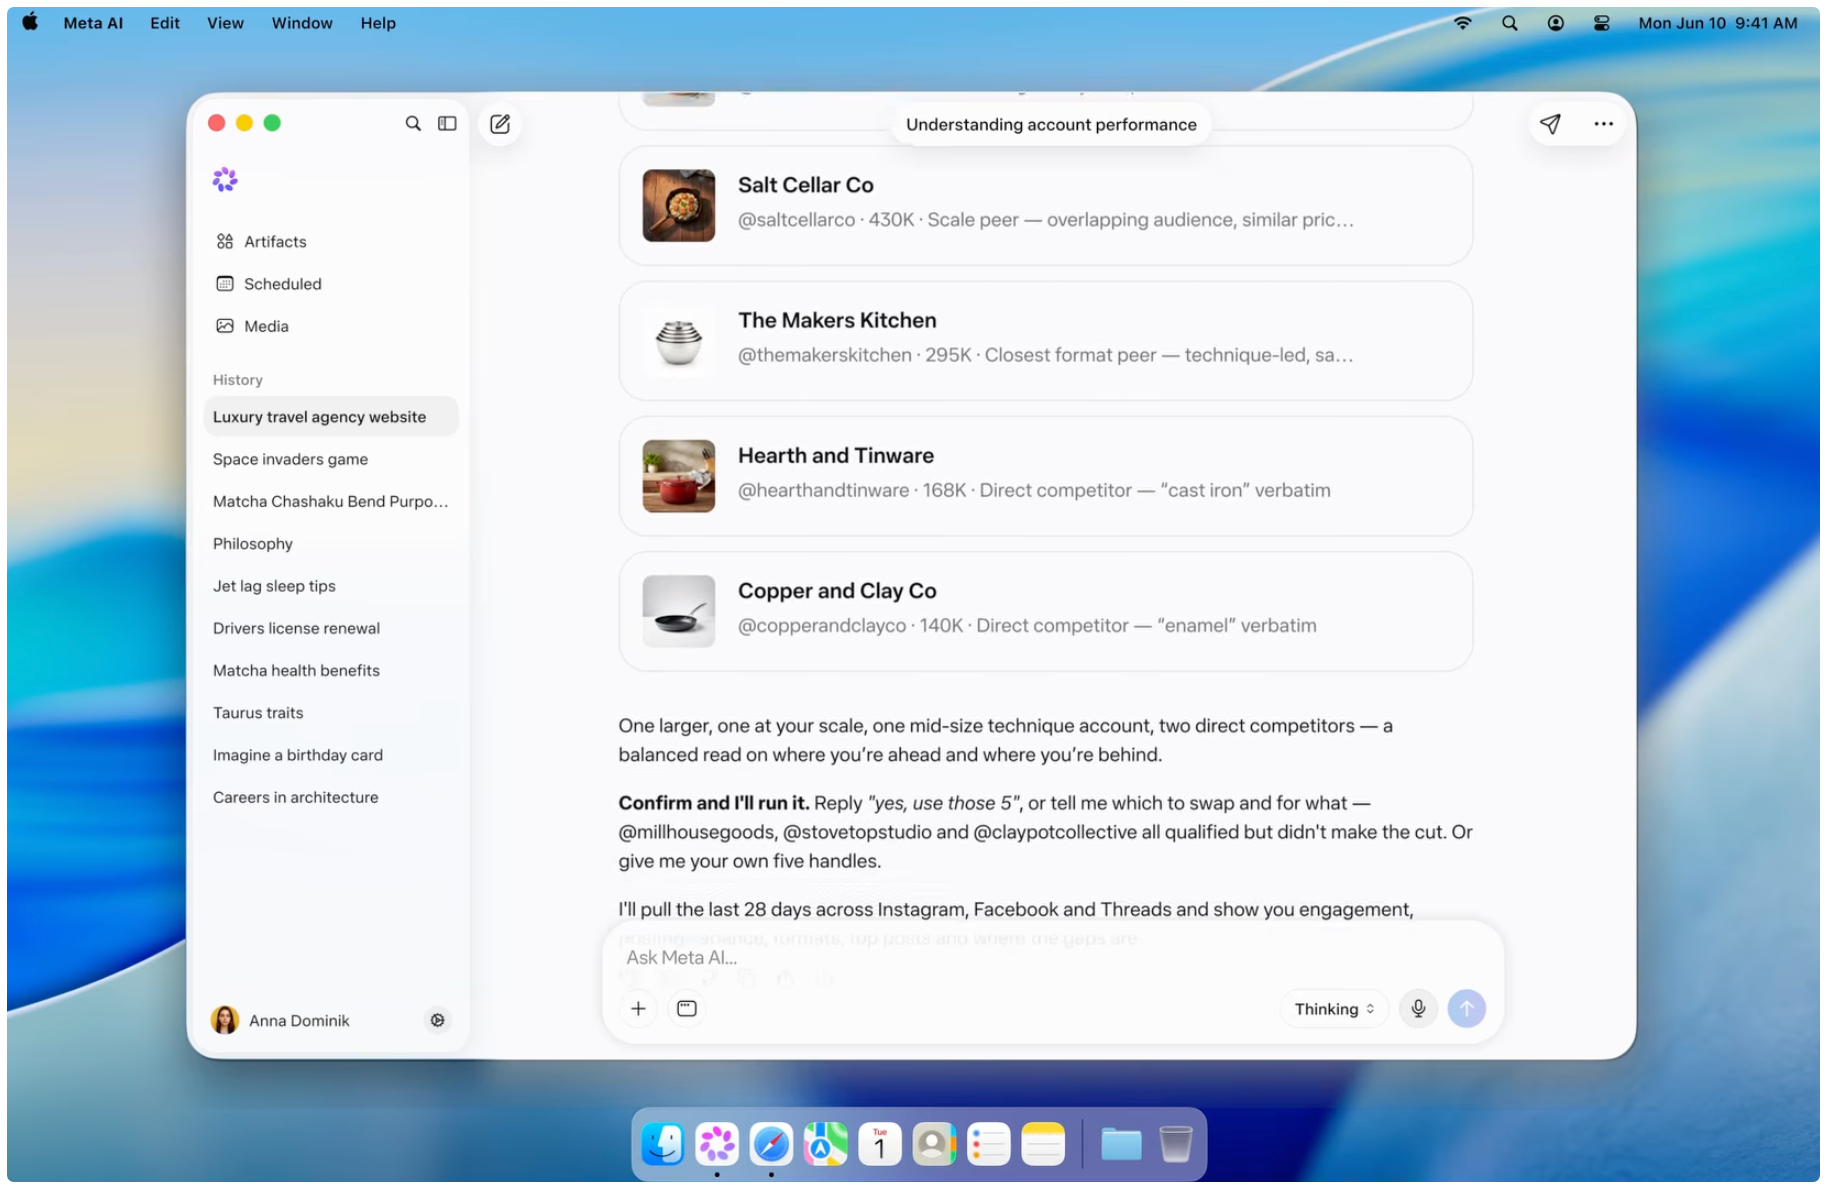The width and height of the screenshot is (1826, 1188).
Task: Open settings via the gear icon by Anna Dominik
Action: [x=438, y=1020]
